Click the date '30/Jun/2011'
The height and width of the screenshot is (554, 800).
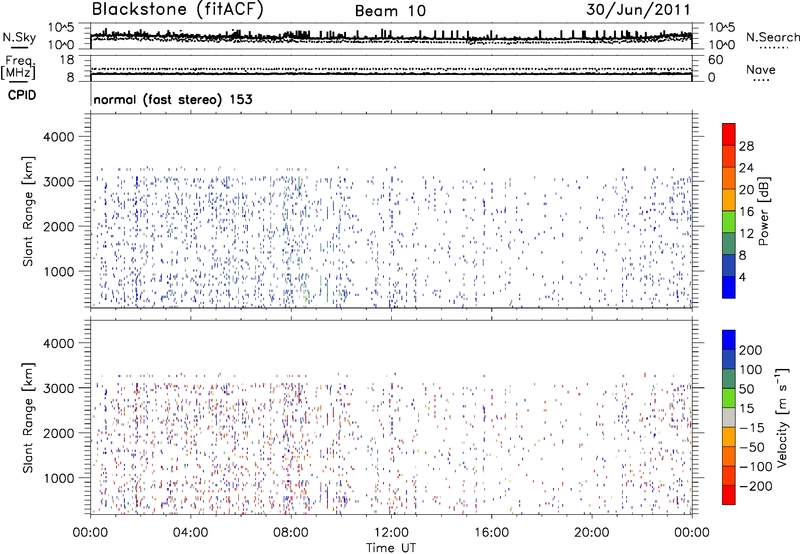(638, 10)
